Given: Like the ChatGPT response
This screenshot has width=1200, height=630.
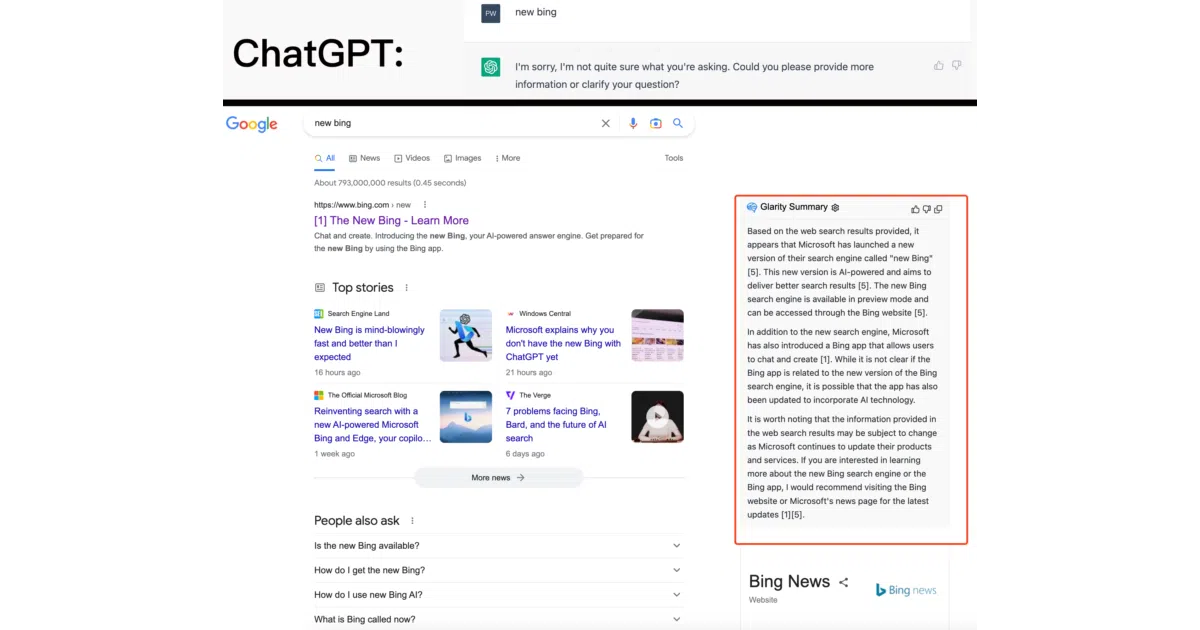Looking at the screenshot, I should 938,65.
